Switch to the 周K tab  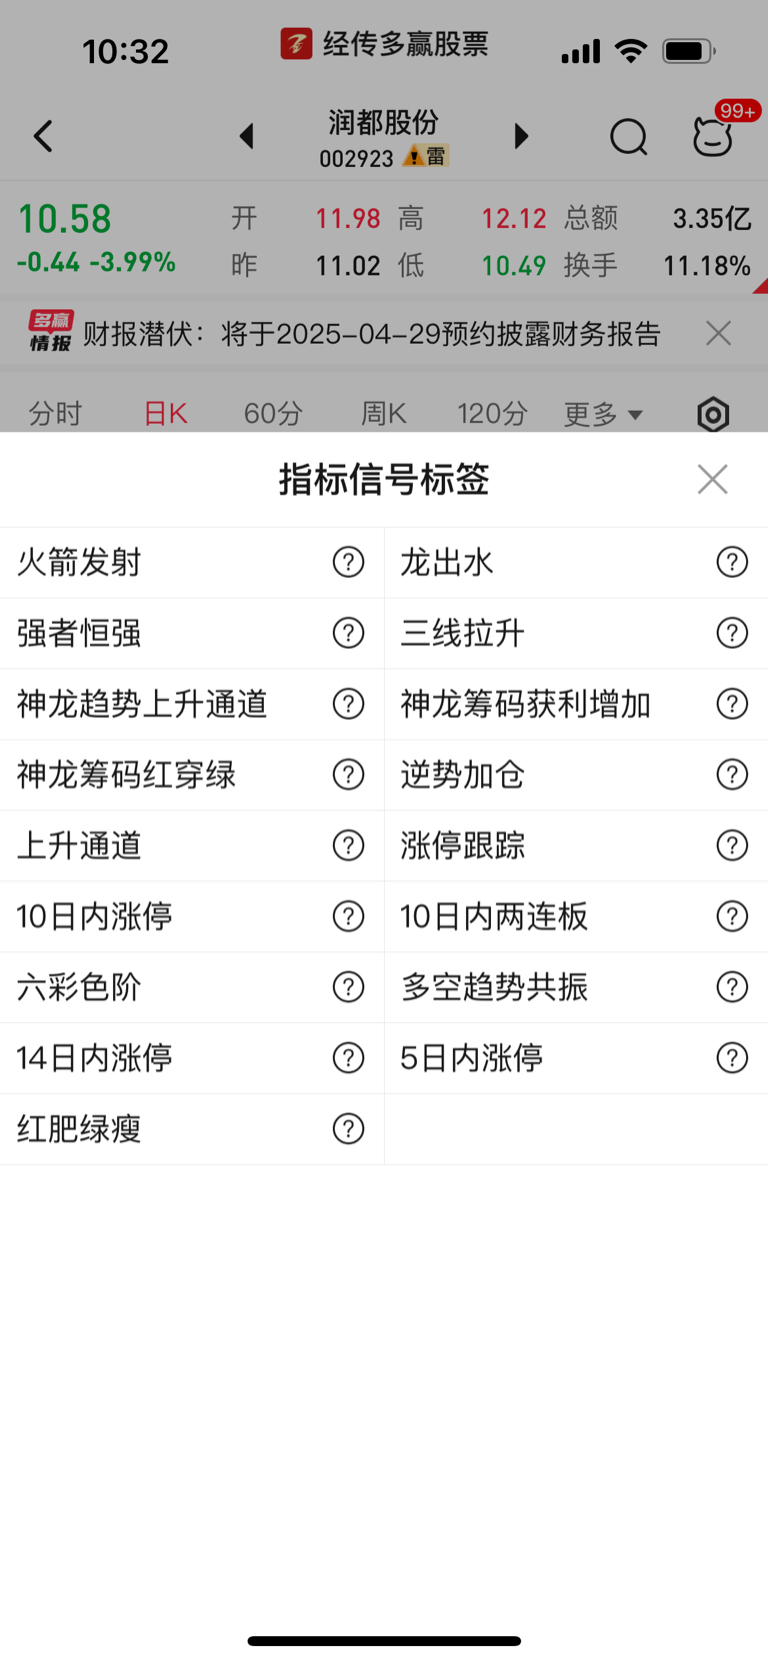(x=384, y=414)
